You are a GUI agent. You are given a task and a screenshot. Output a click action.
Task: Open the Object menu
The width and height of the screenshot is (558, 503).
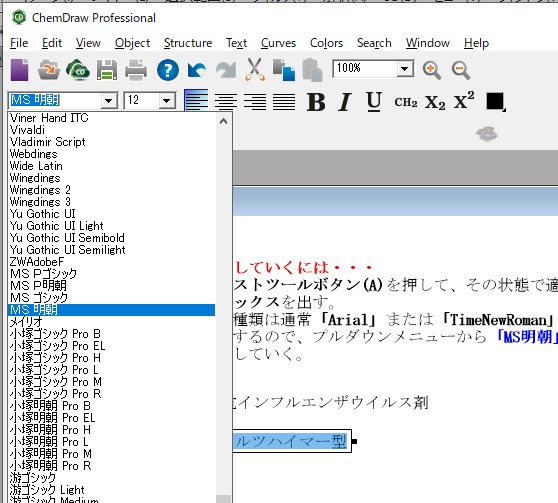click(132, 43)
